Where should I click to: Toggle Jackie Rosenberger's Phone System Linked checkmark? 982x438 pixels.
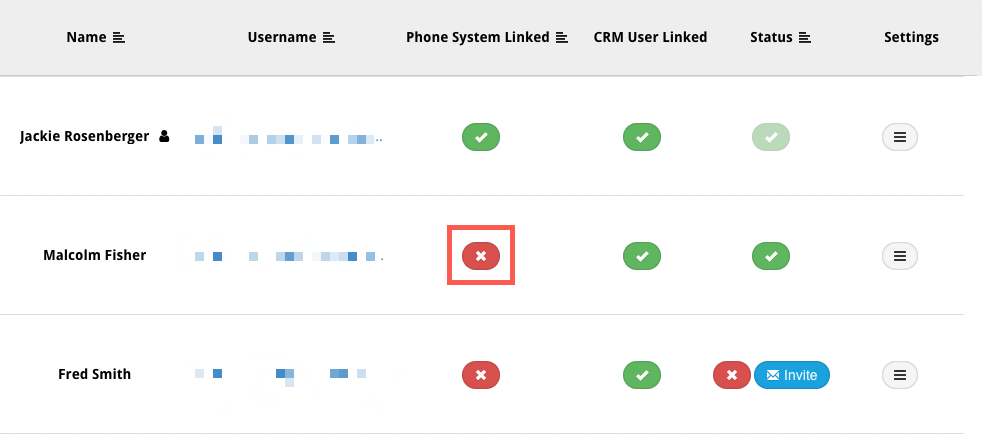pyautogui.click(x=481, y=137)
